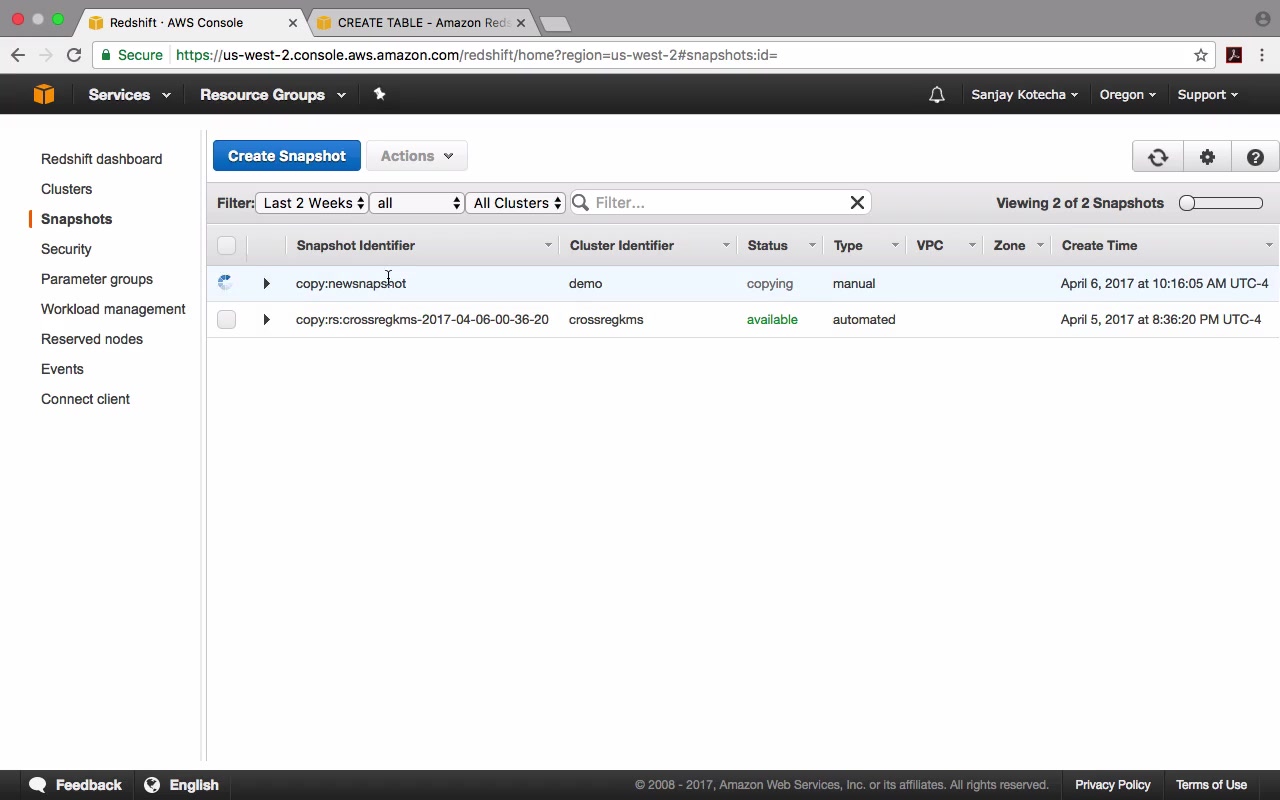Open the Chrome profile icon
This screenshot has height=800, width=1280.
(1263, 19)
